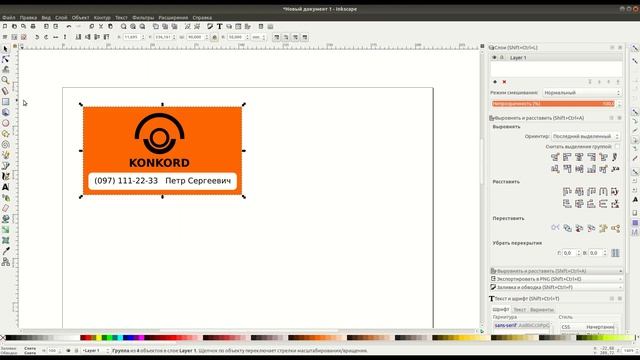This screenshot has height=360, width=640.
Task: Open the Layer 1 dropdown in status bar
Action: point(95,351)
